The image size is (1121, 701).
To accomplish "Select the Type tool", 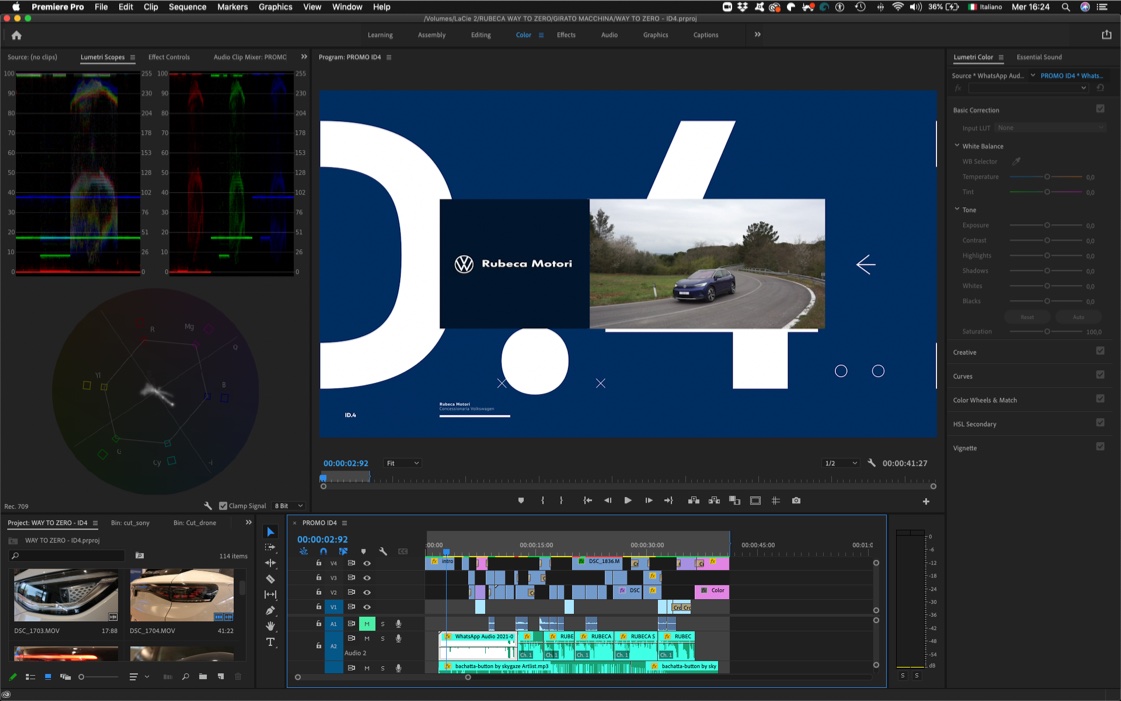I will pyautogui.click(x=270, y=642).
